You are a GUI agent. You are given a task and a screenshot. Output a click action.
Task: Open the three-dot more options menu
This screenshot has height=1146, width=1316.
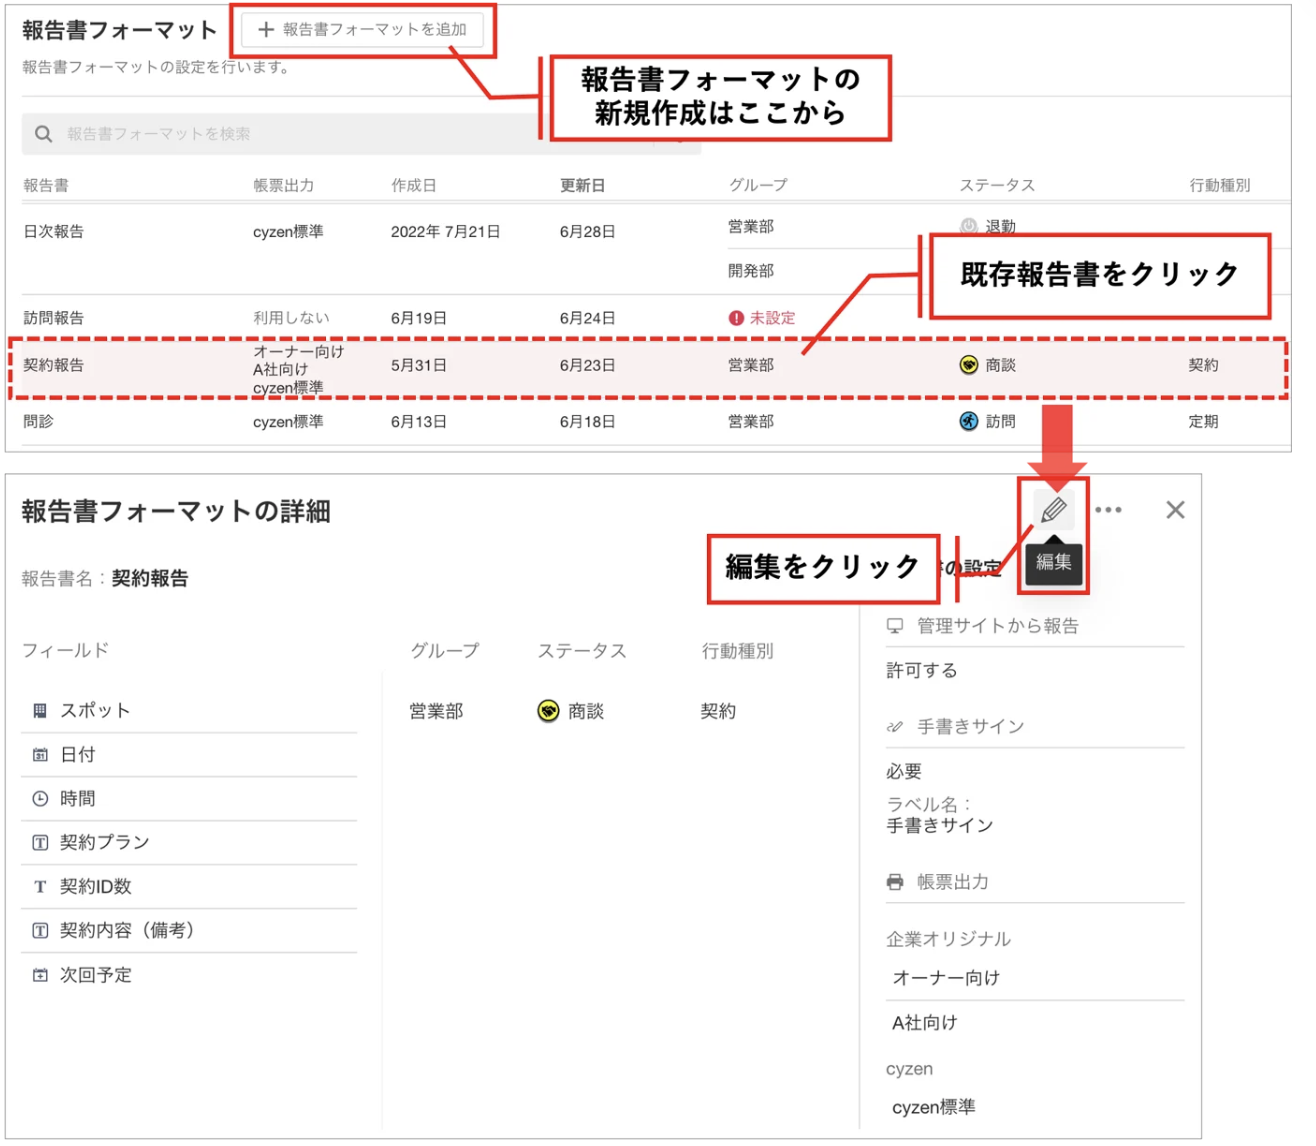[1108, 510]
